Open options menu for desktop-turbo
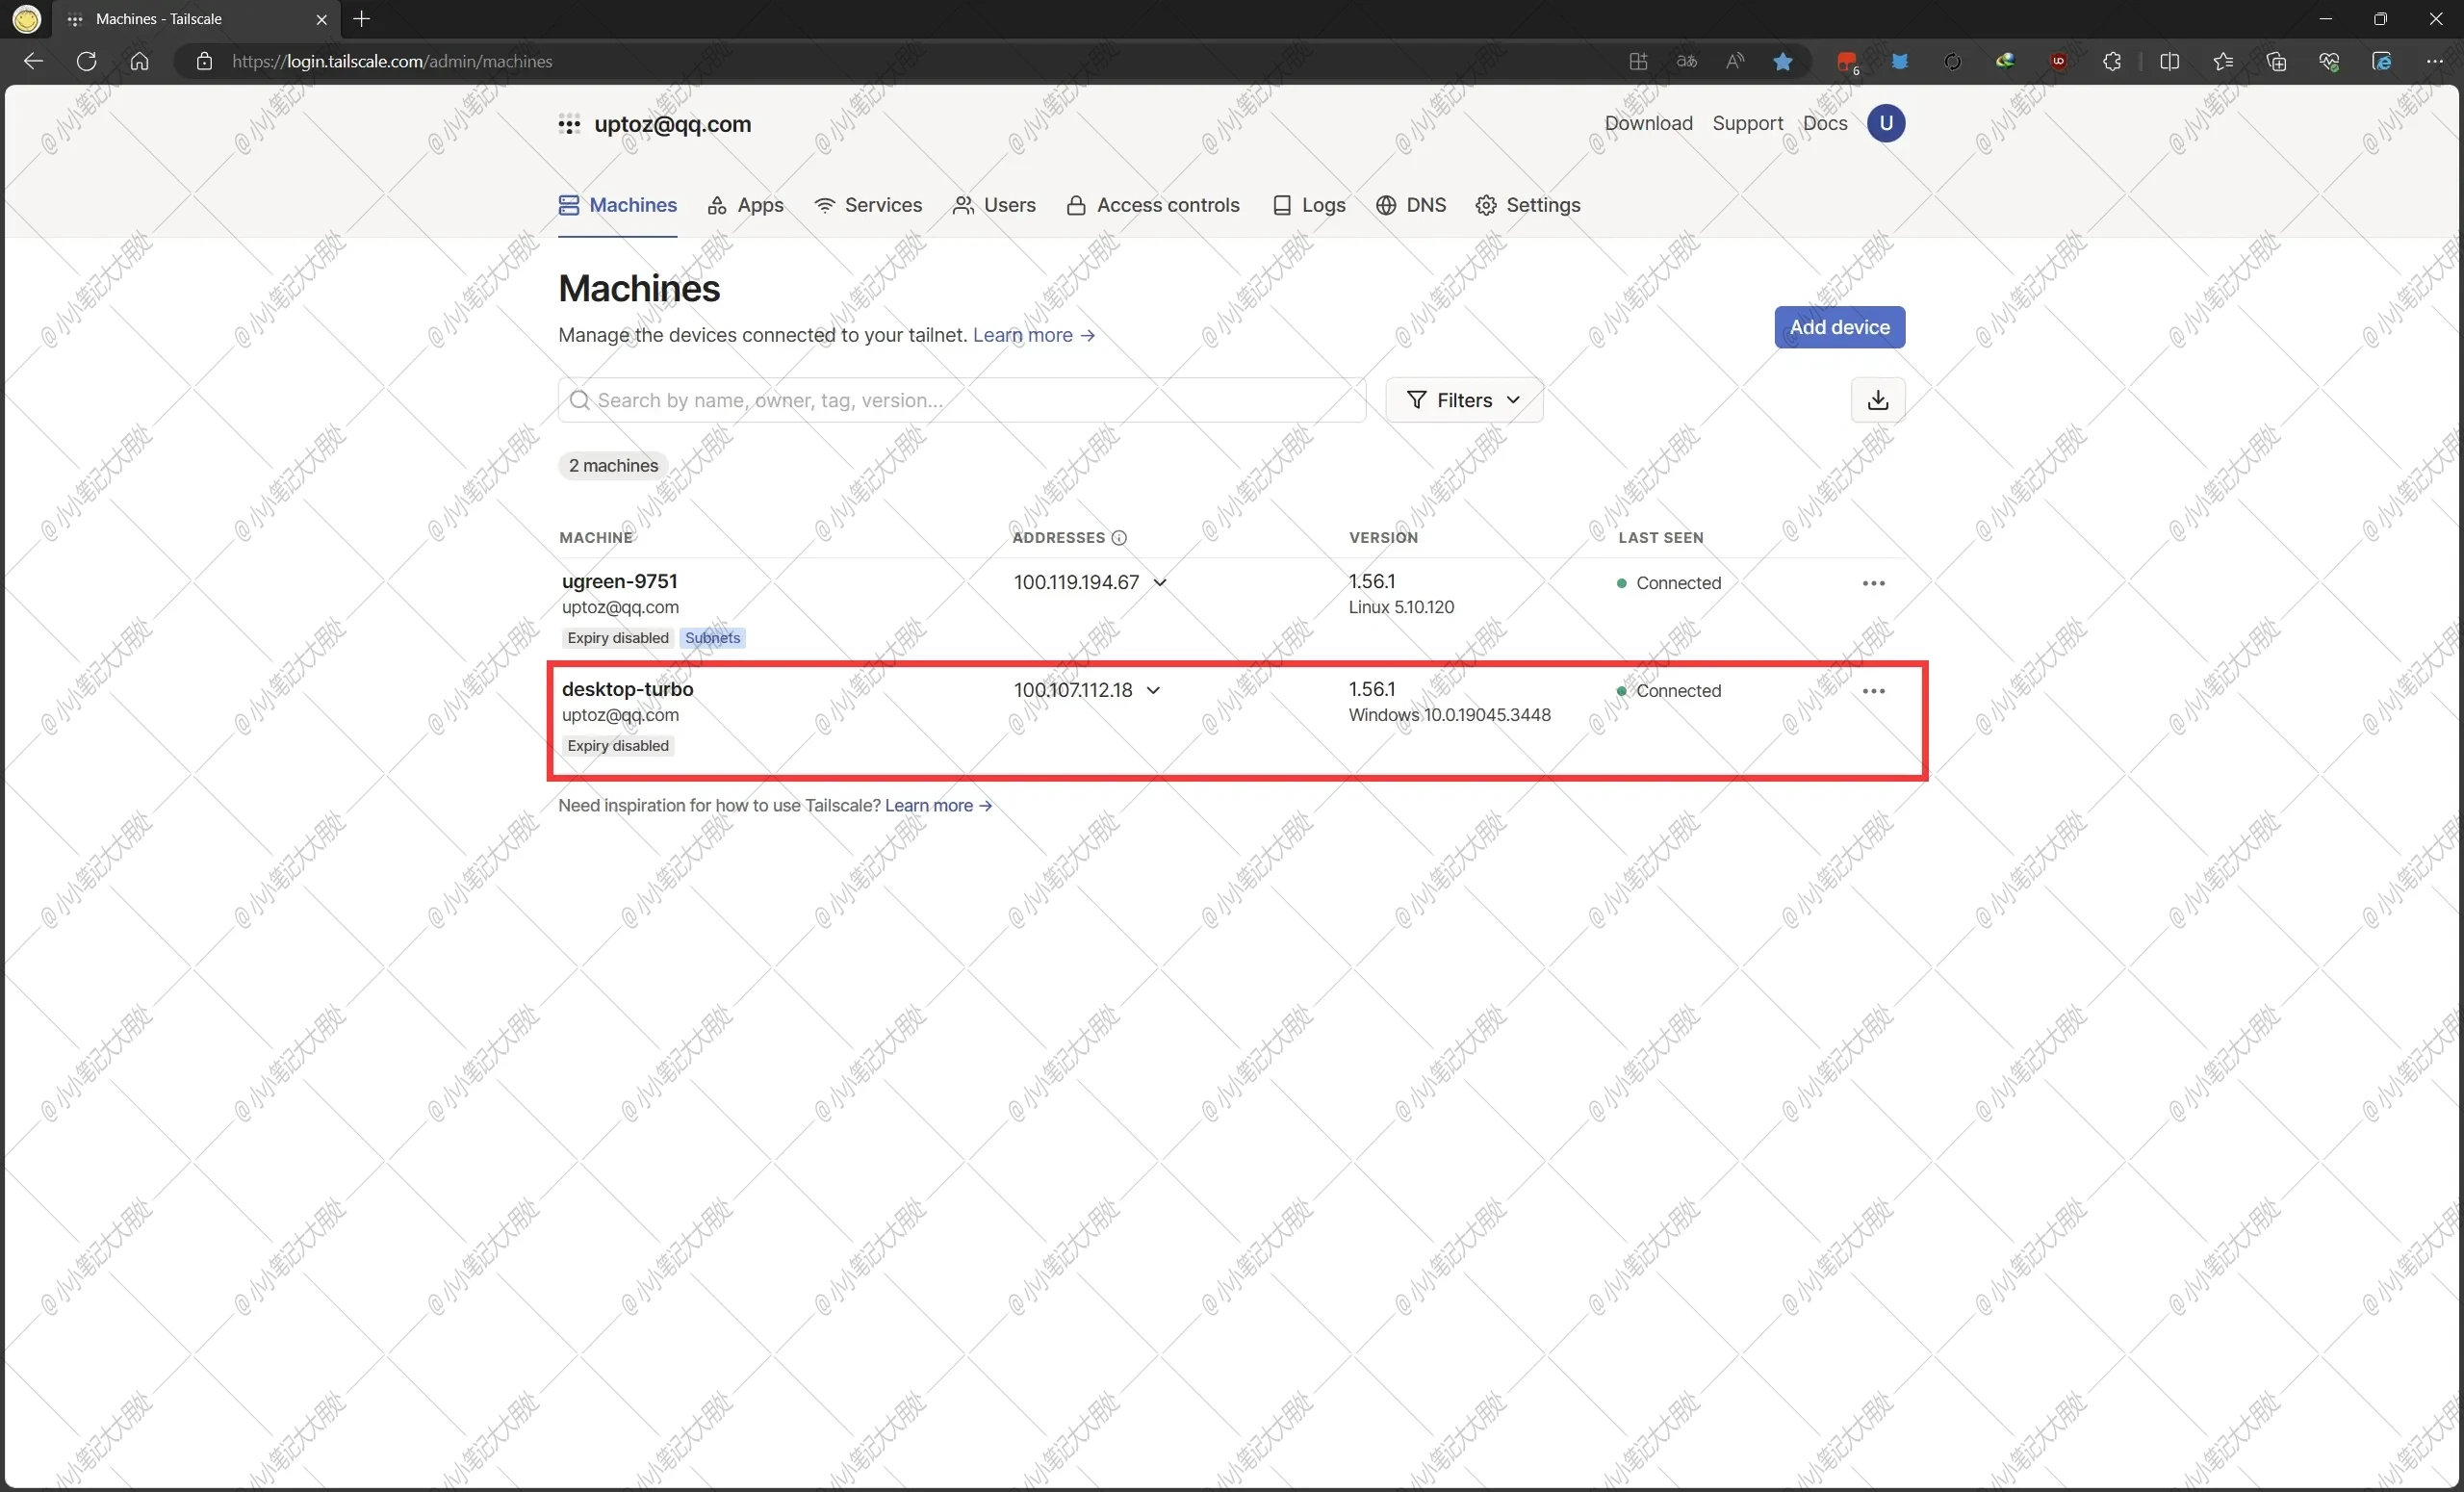Screen dimensions: 2464x1492 coord(1873,691)
